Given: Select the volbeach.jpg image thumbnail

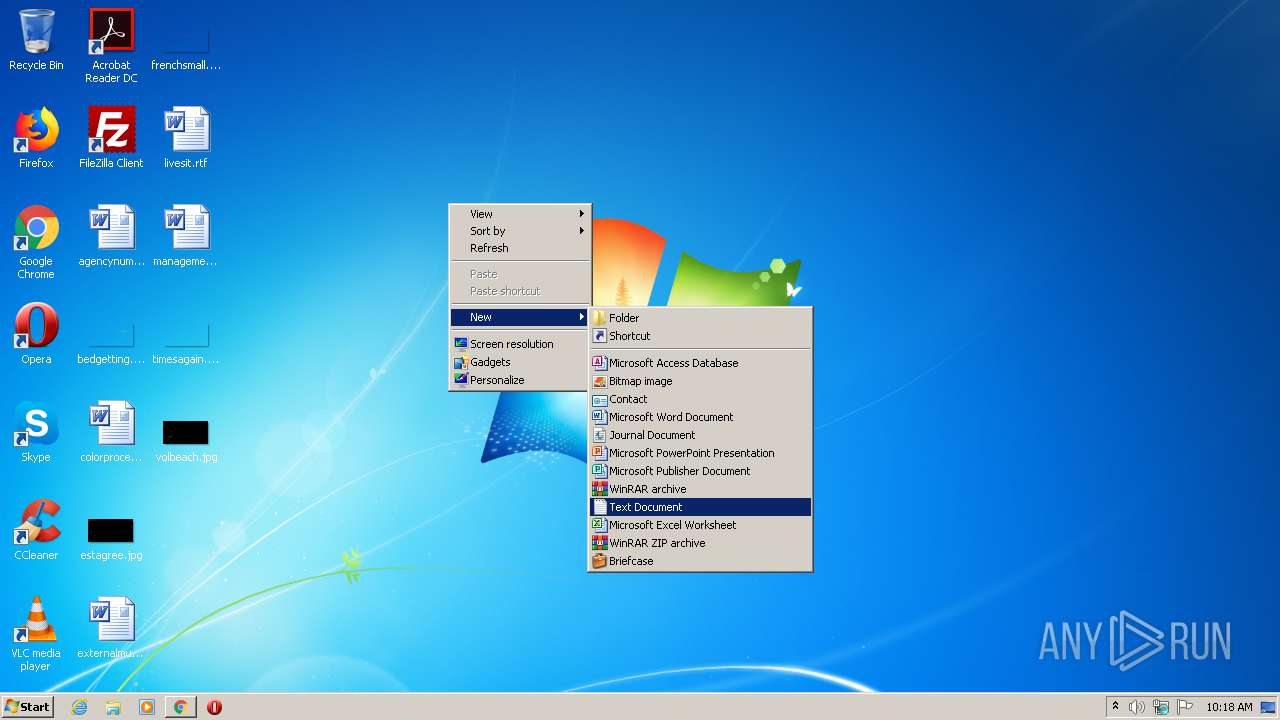Looking at the screenshot, I should coord(186,432).
